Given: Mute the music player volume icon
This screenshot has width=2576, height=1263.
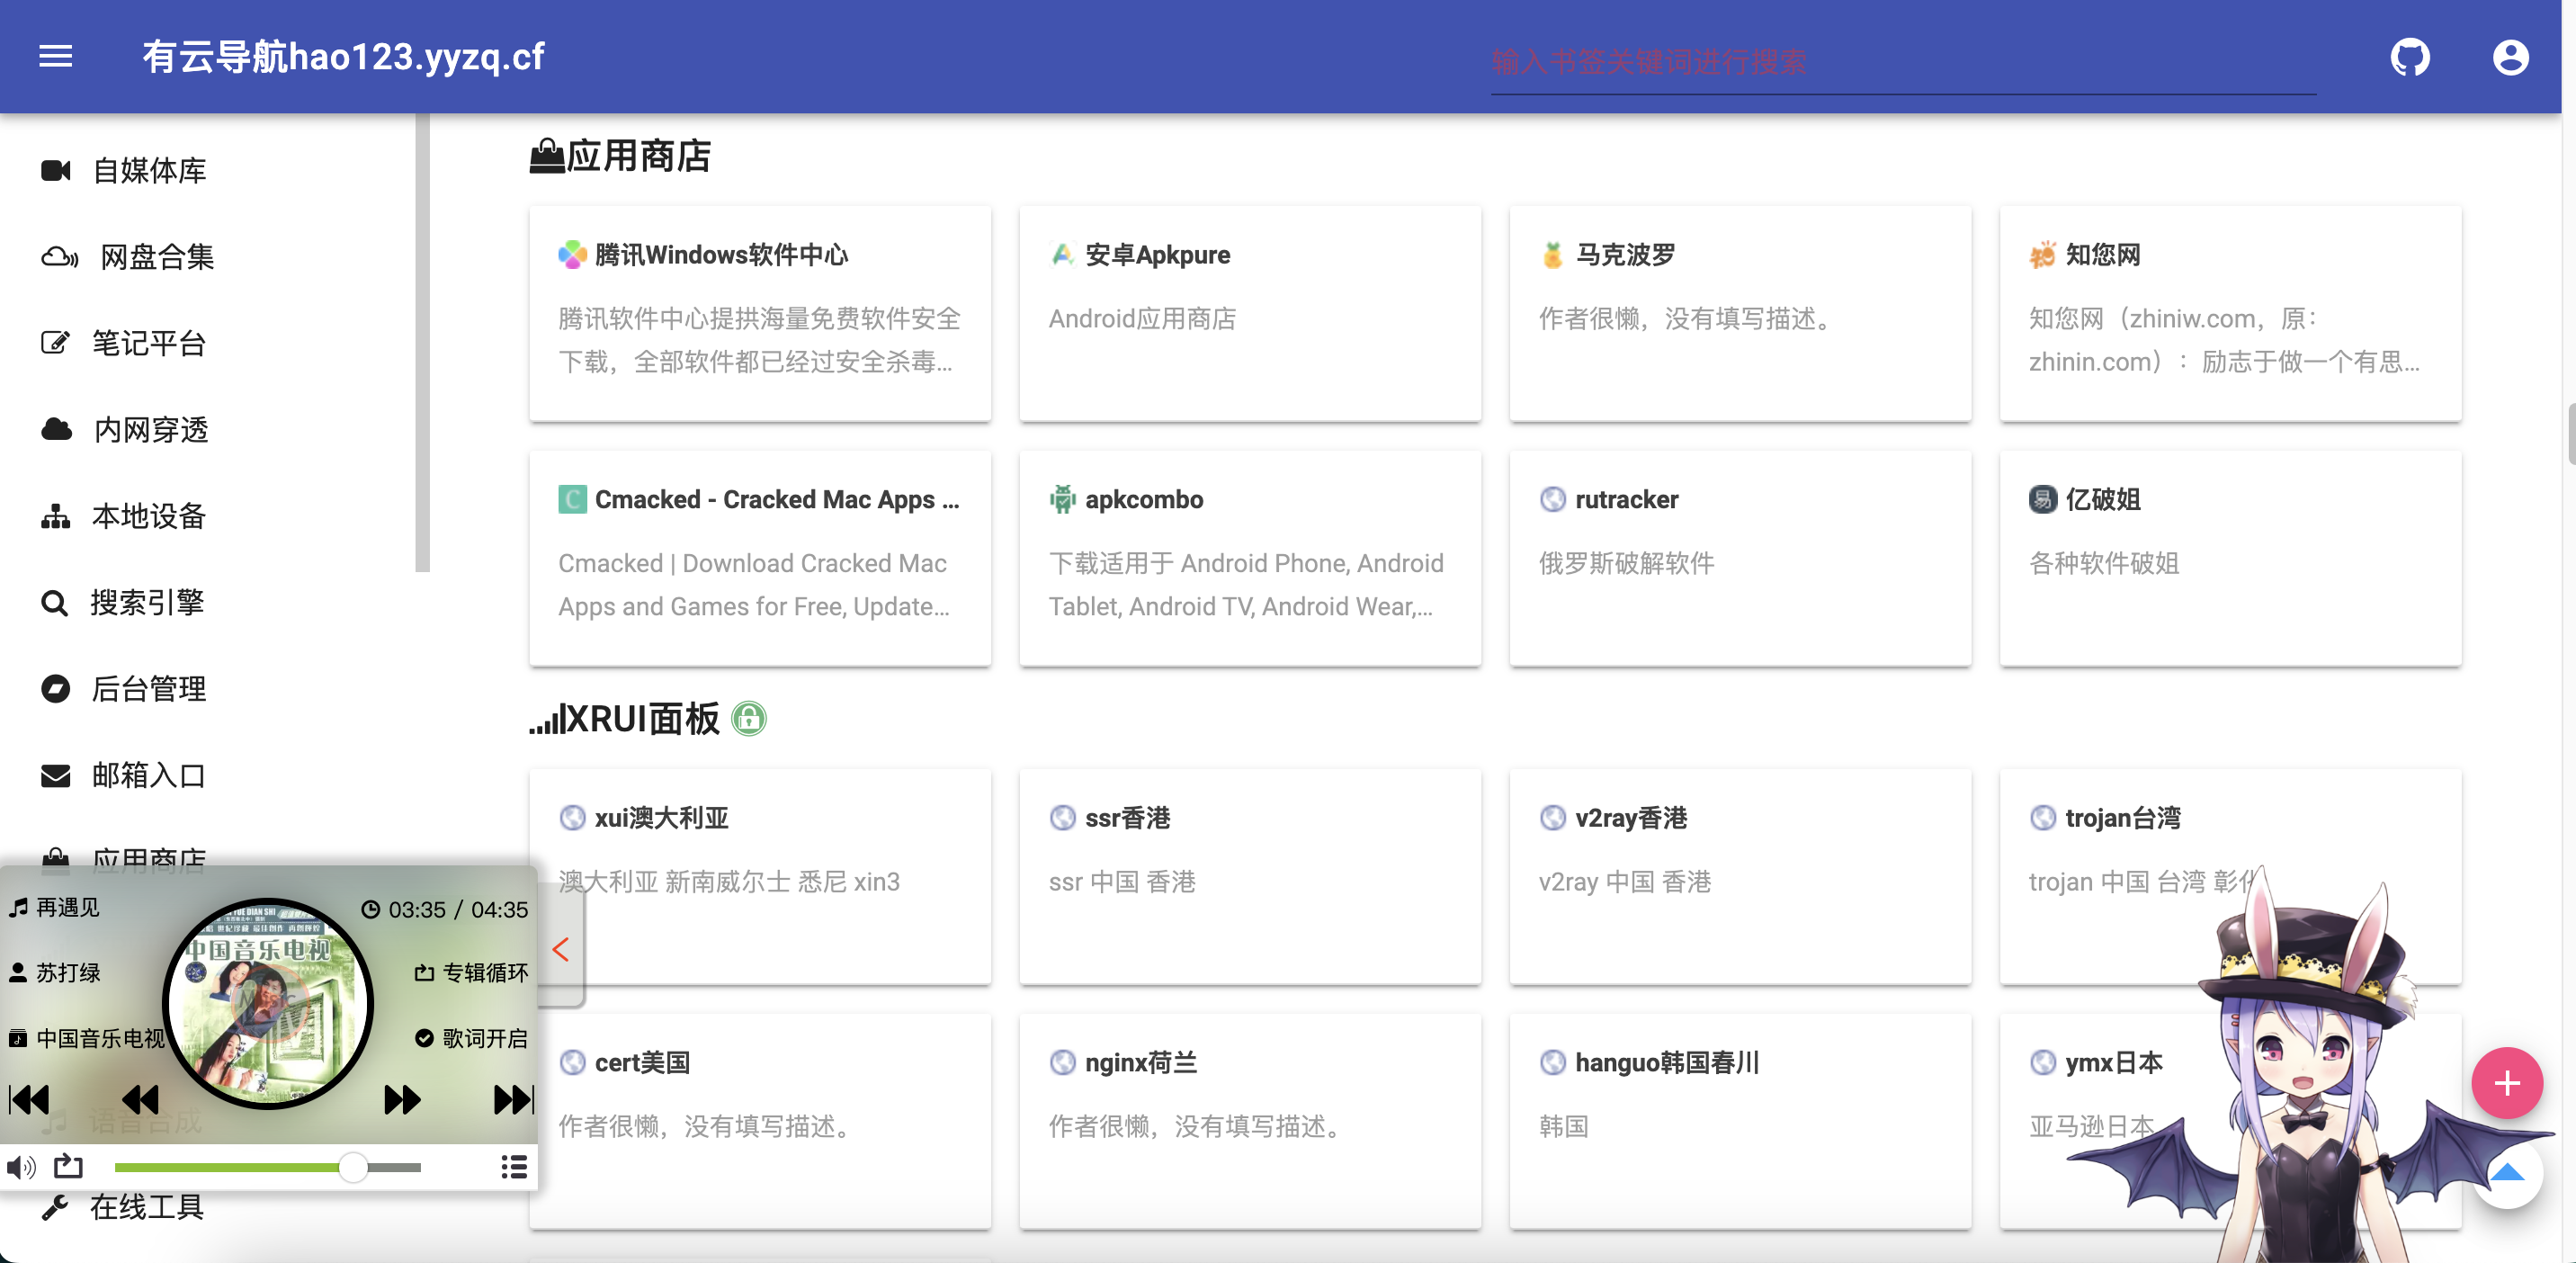Looking at the screenshot, I should pyautogui.click(x=21, y=1167).
